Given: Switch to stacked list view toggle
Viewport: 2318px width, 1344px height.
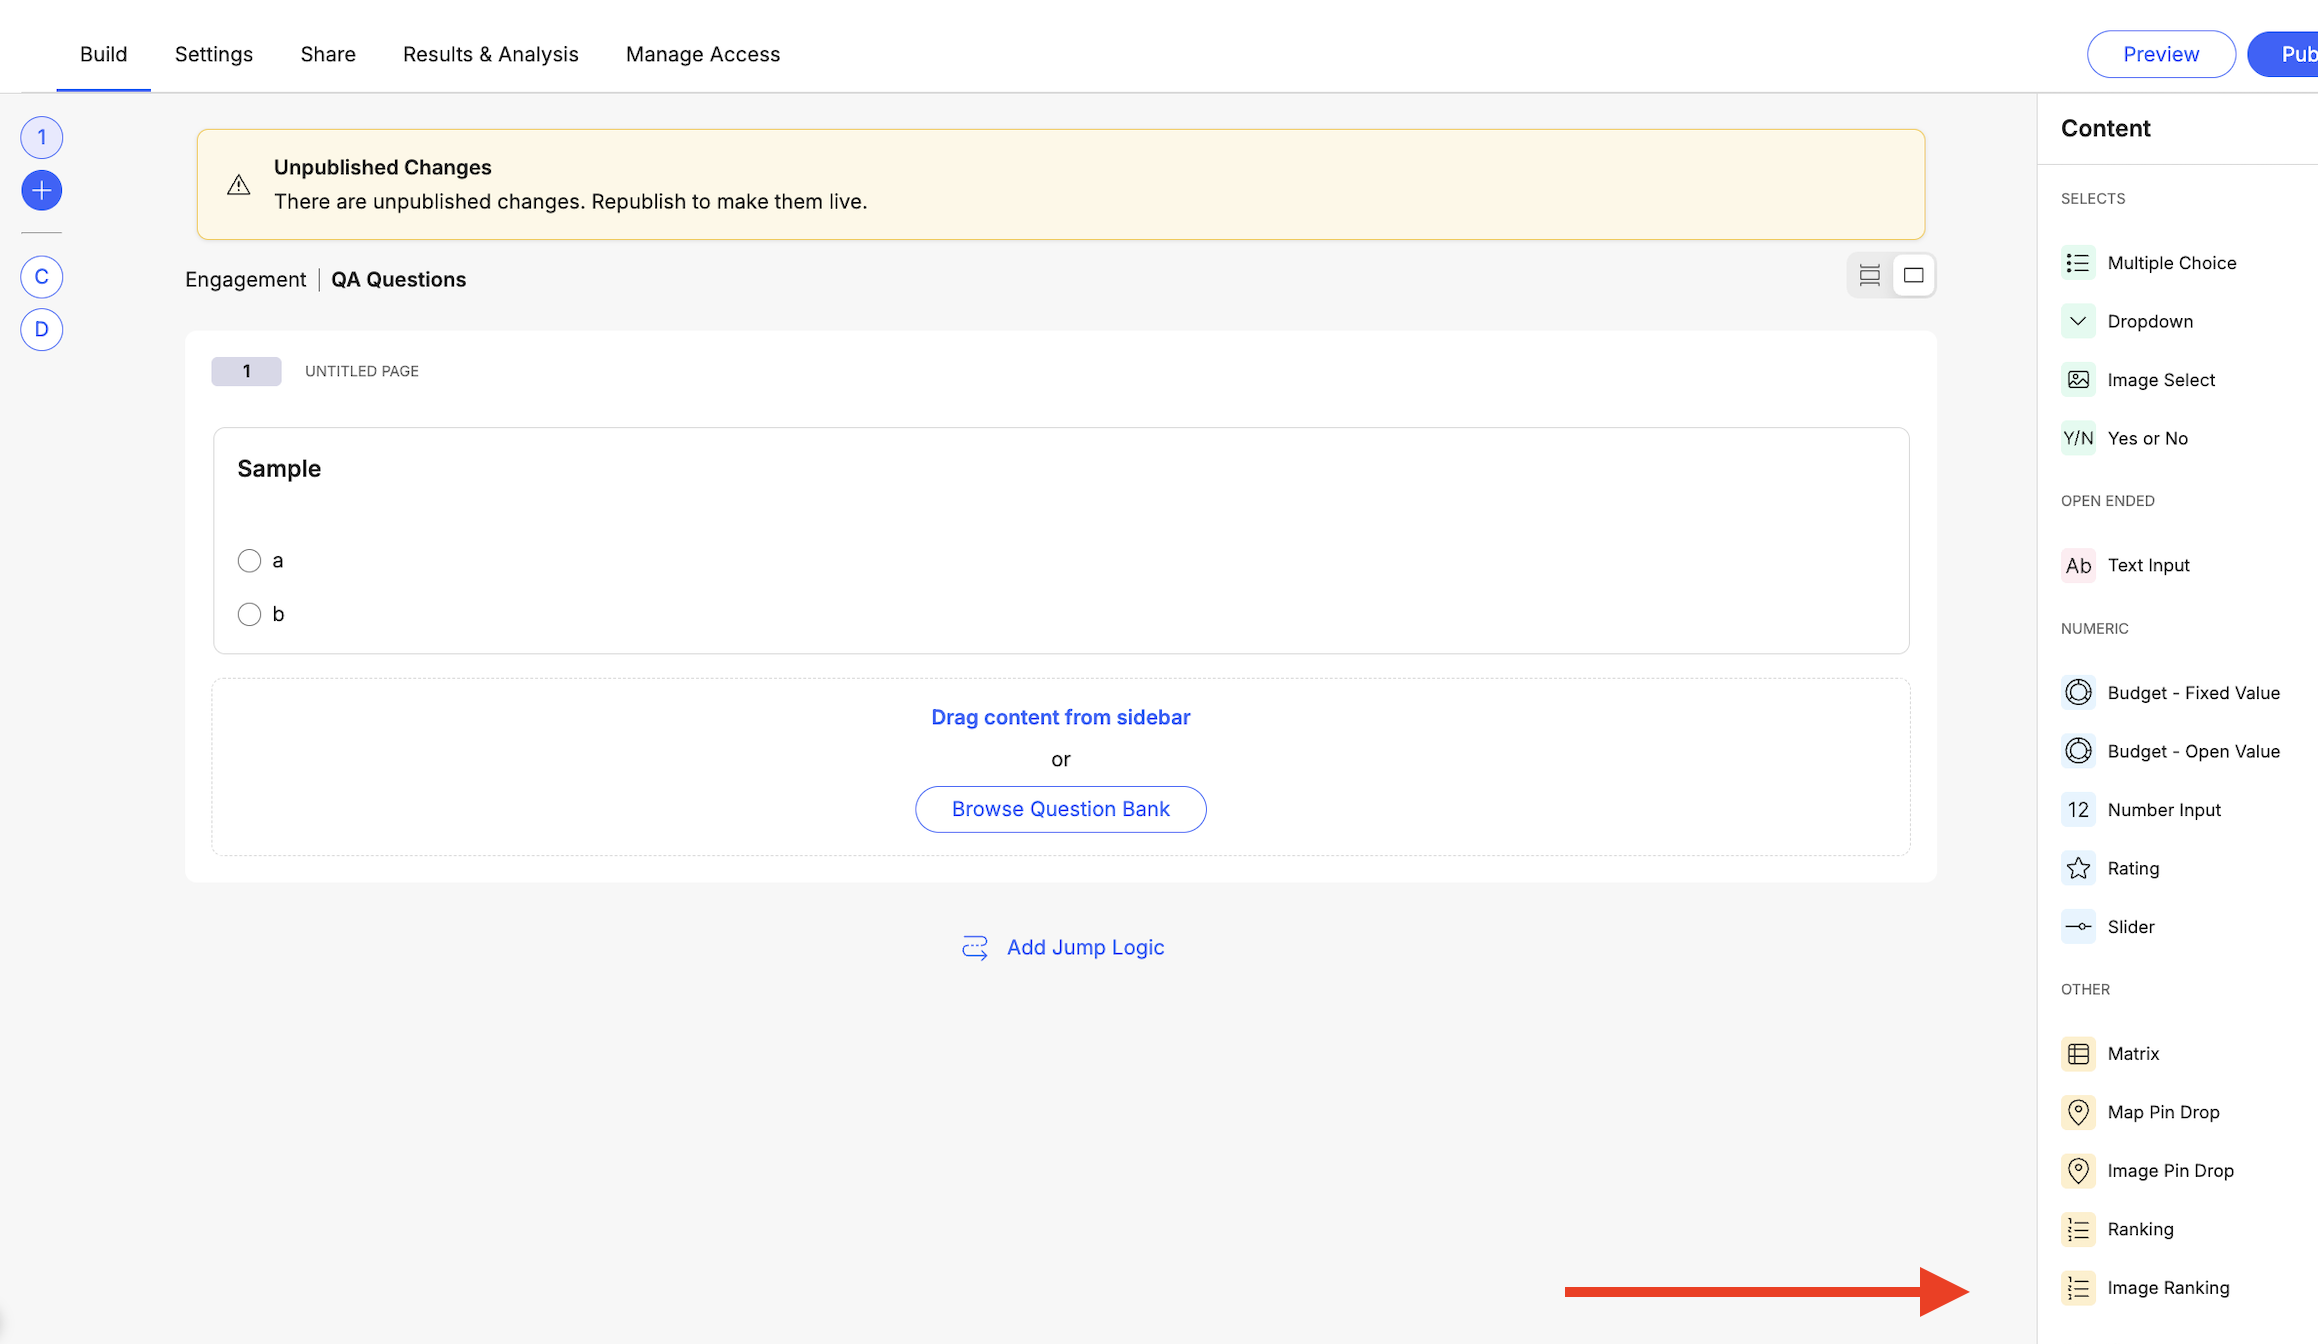Looking at the screenshot, I should pyautogui.click(x=1869, y=275).
